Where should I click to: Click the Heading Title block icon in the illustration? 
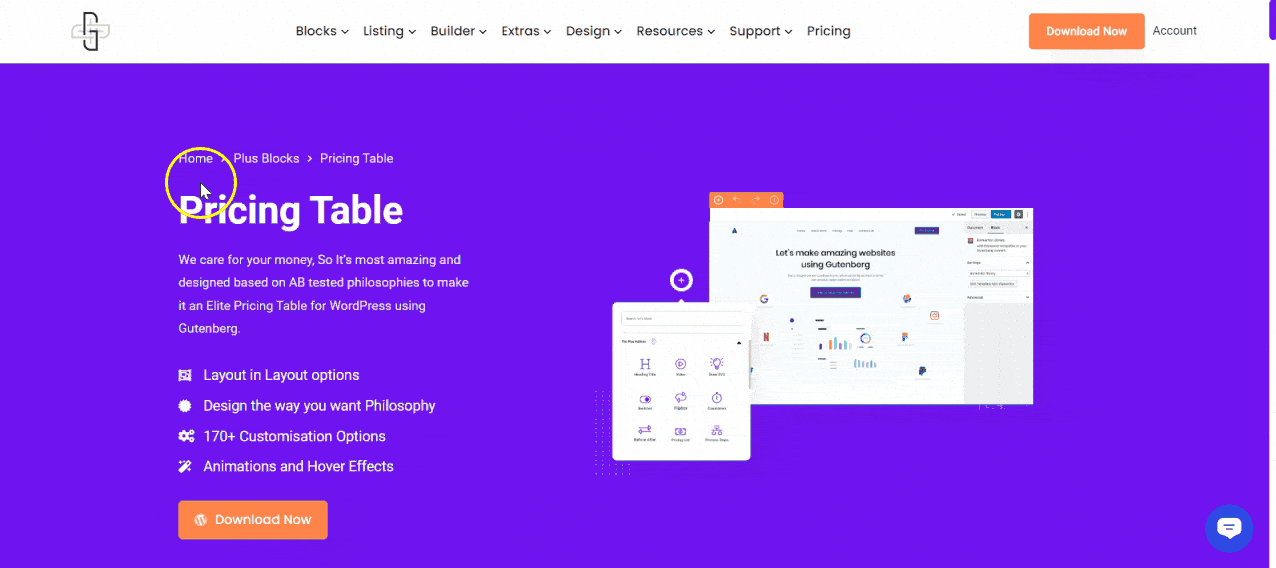[x=645, y=364]
